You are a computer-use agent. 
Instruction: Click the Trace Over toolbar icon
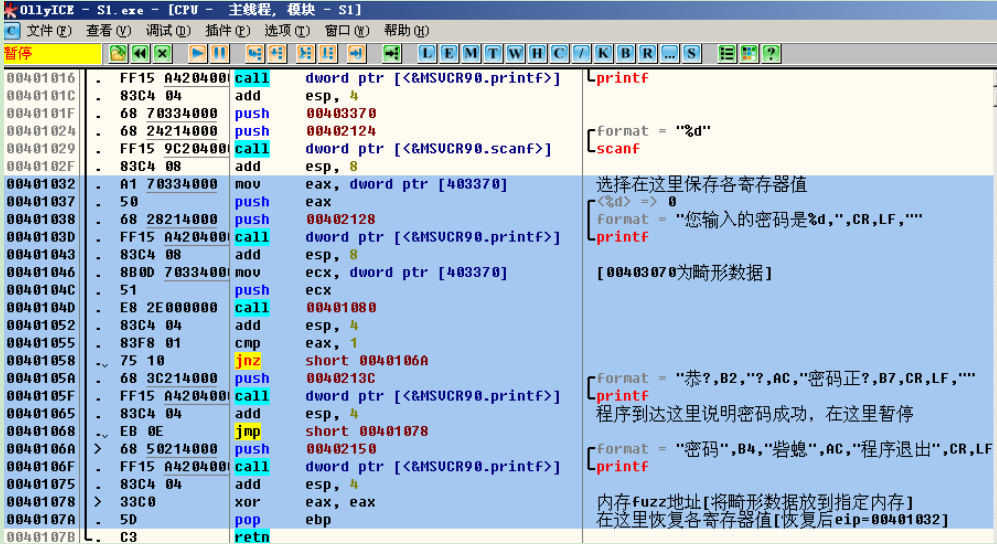point(327,53)
